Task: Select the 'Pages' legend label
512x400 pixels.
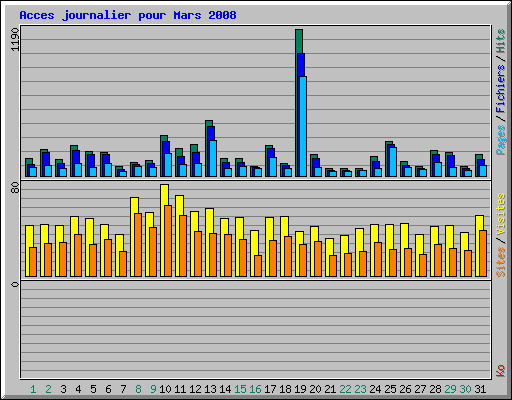Action: point(500,140)
